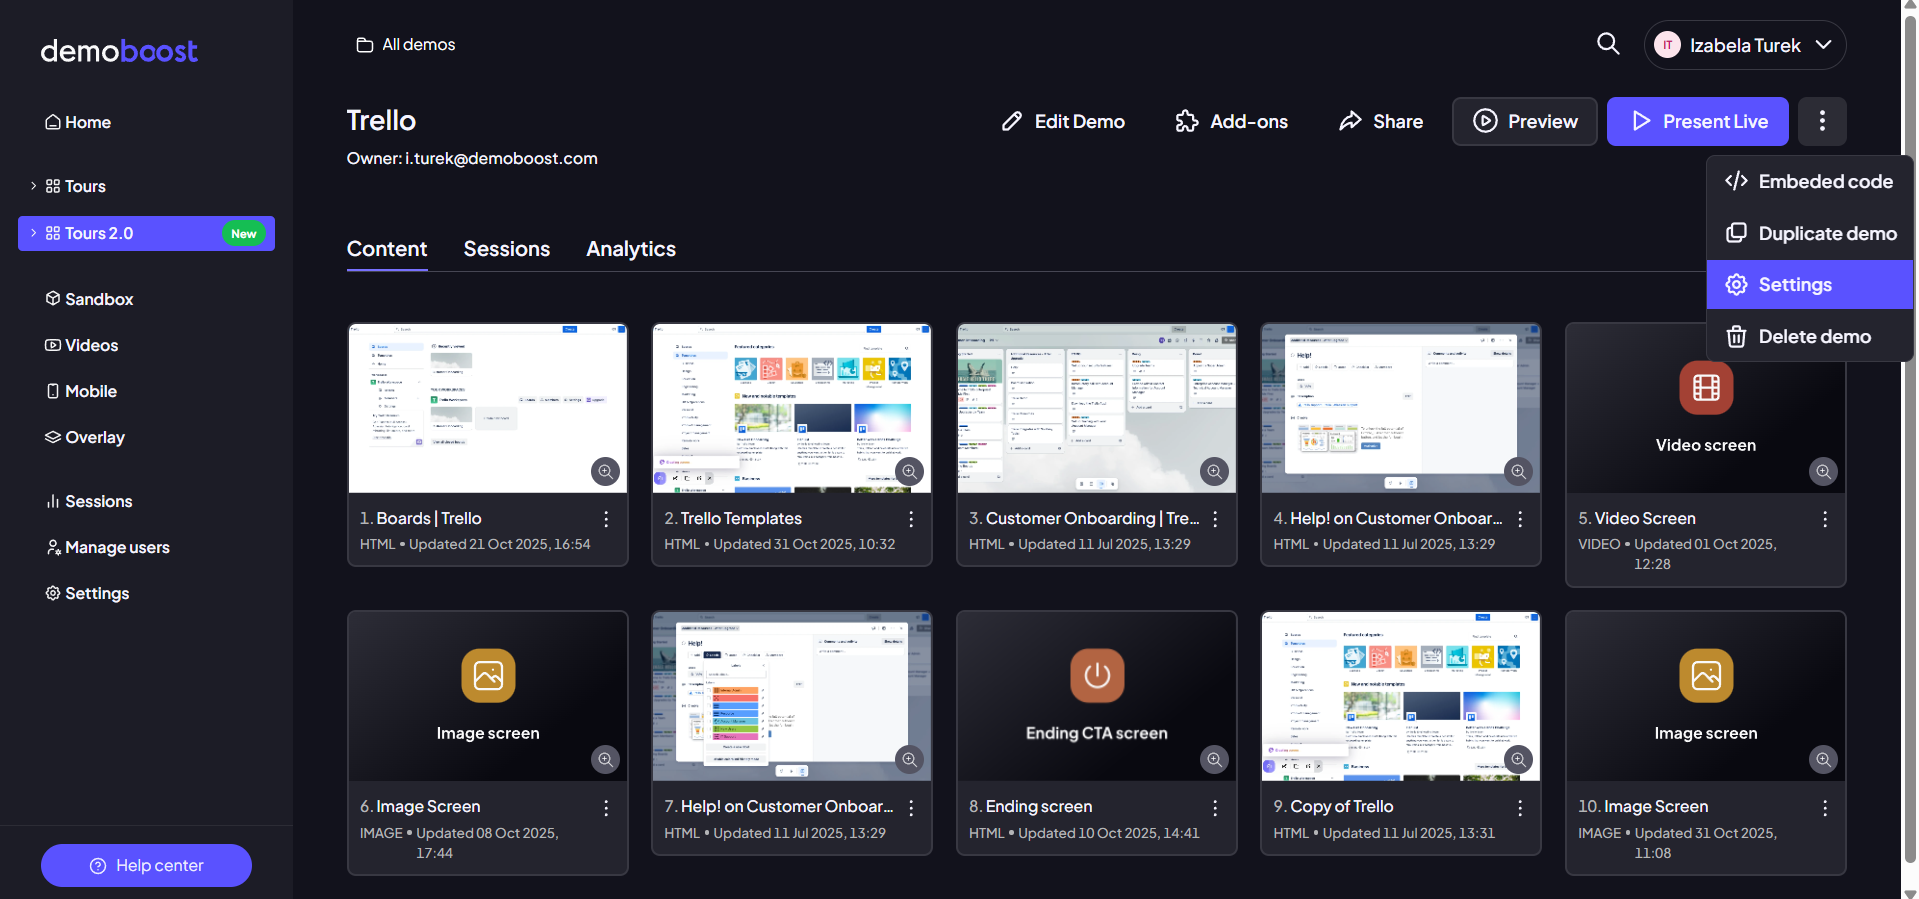Click the red Video screen film icon

[x=1706, y=387]
